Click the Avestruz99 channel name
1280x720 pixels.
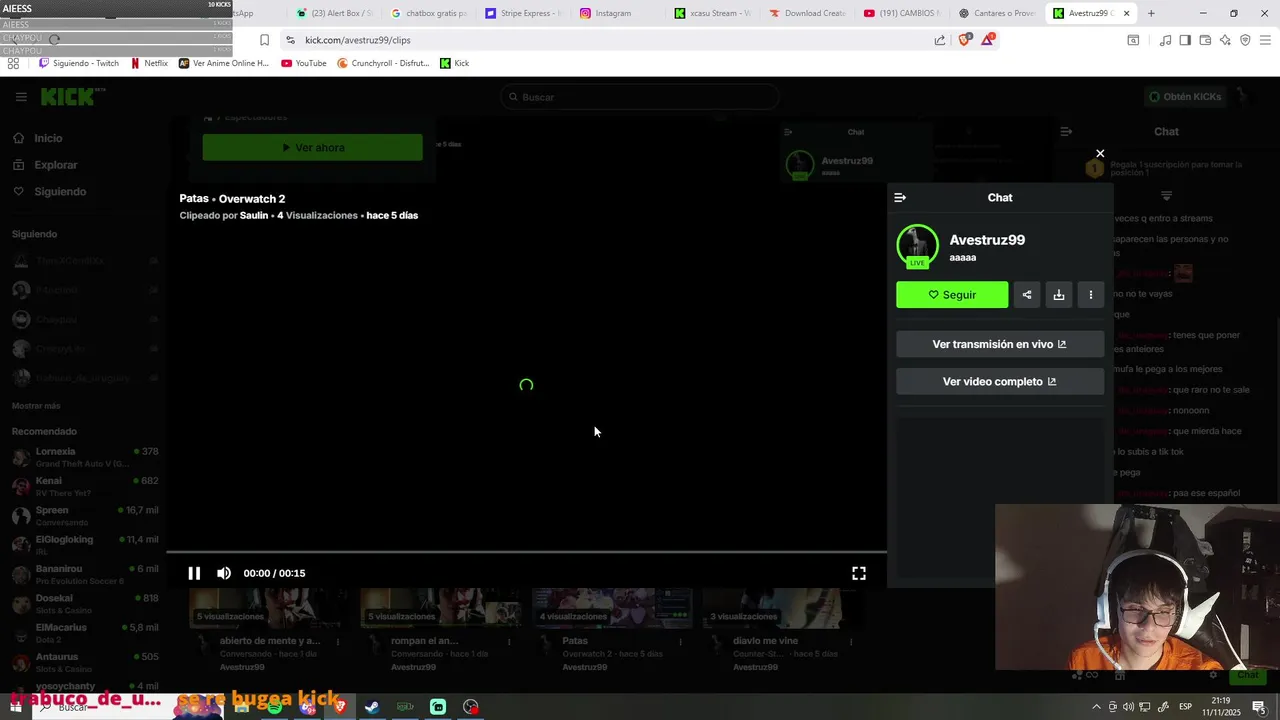pyautogui.click(x=987, y=240)
